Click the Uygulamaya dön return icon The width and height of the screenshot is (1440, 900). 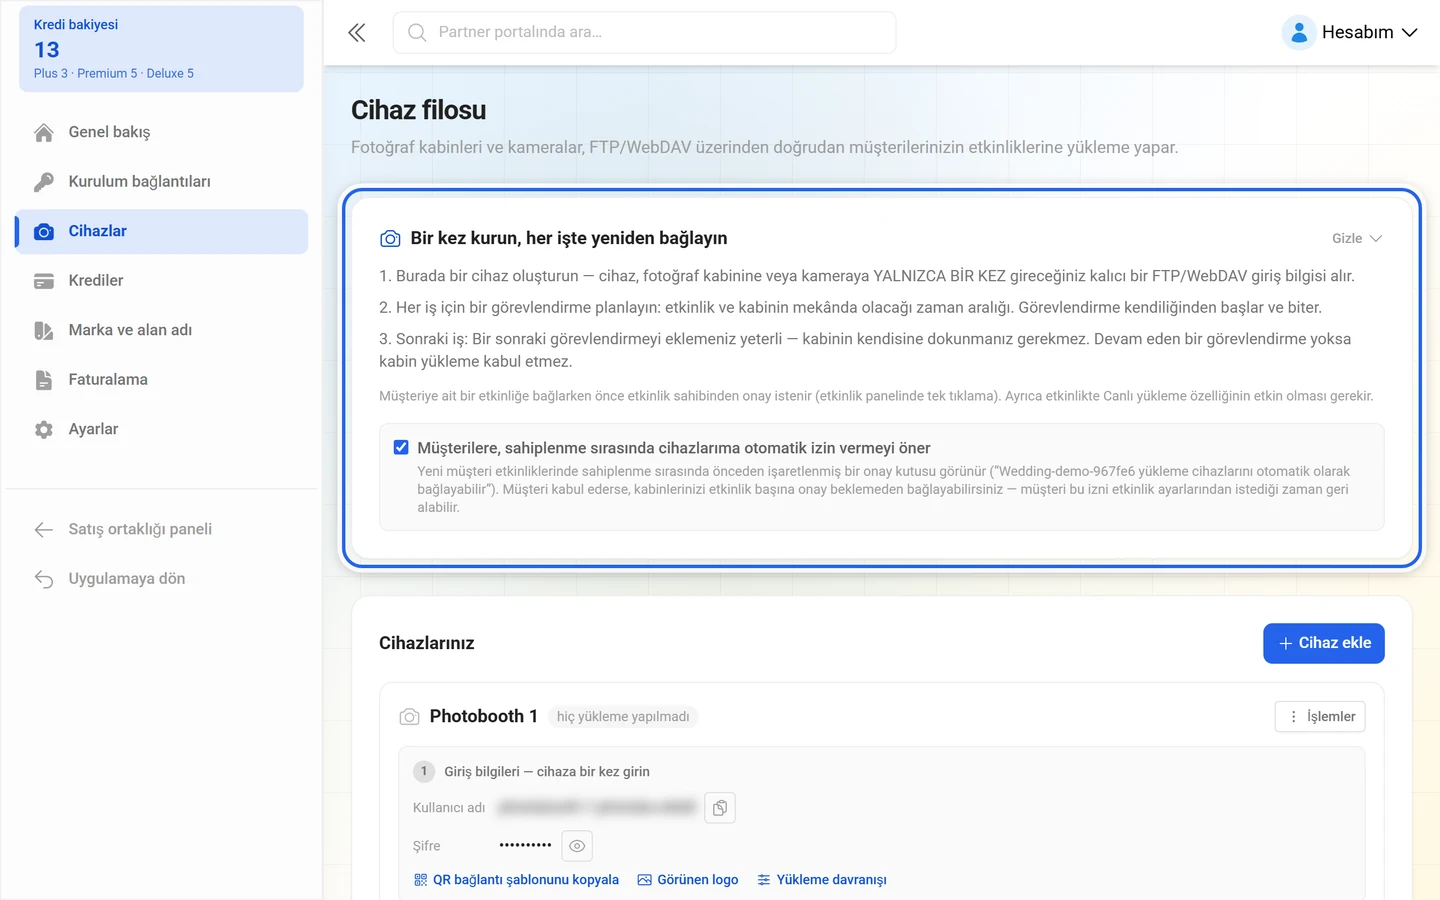(44, 579)
